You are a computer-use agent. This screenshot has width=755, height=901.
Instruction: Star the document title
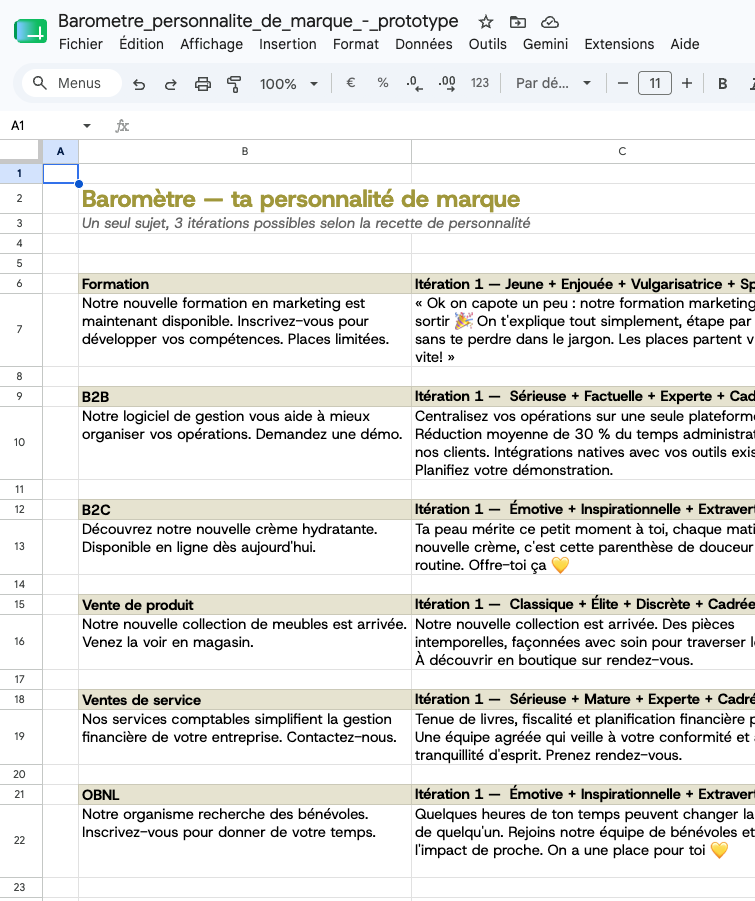point(486,22)
